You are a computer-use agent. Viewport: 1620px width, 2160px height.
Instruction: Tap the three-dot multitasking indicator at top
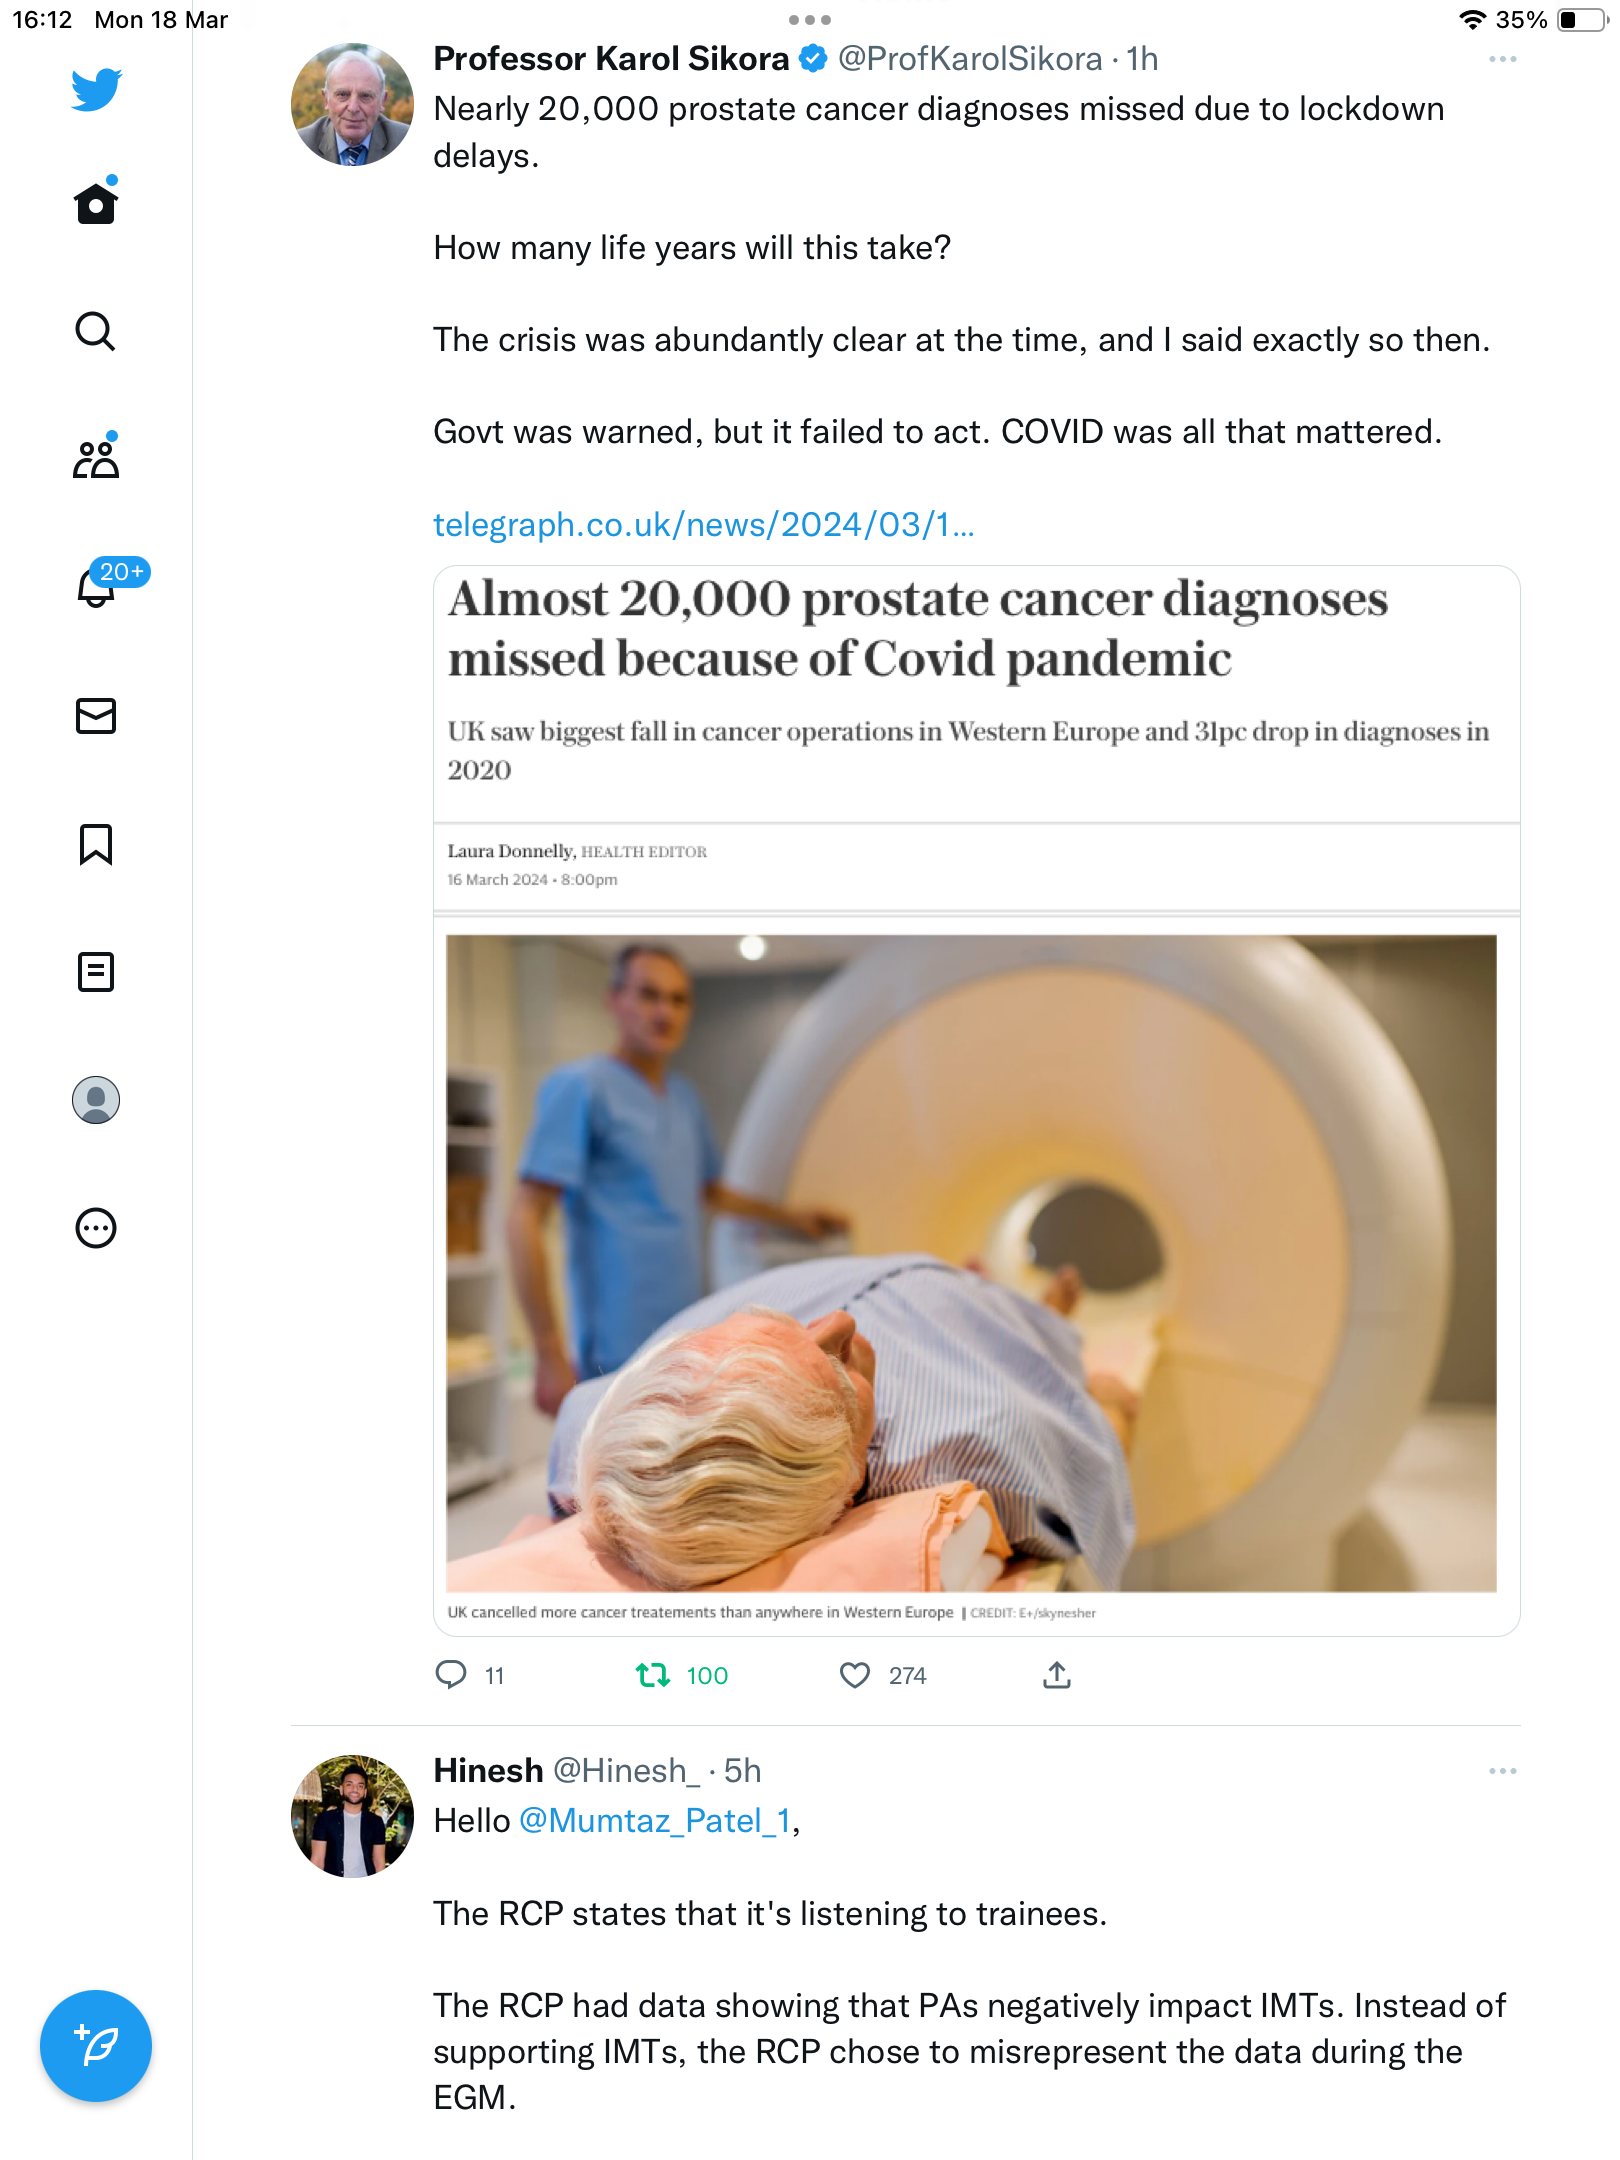810,20
